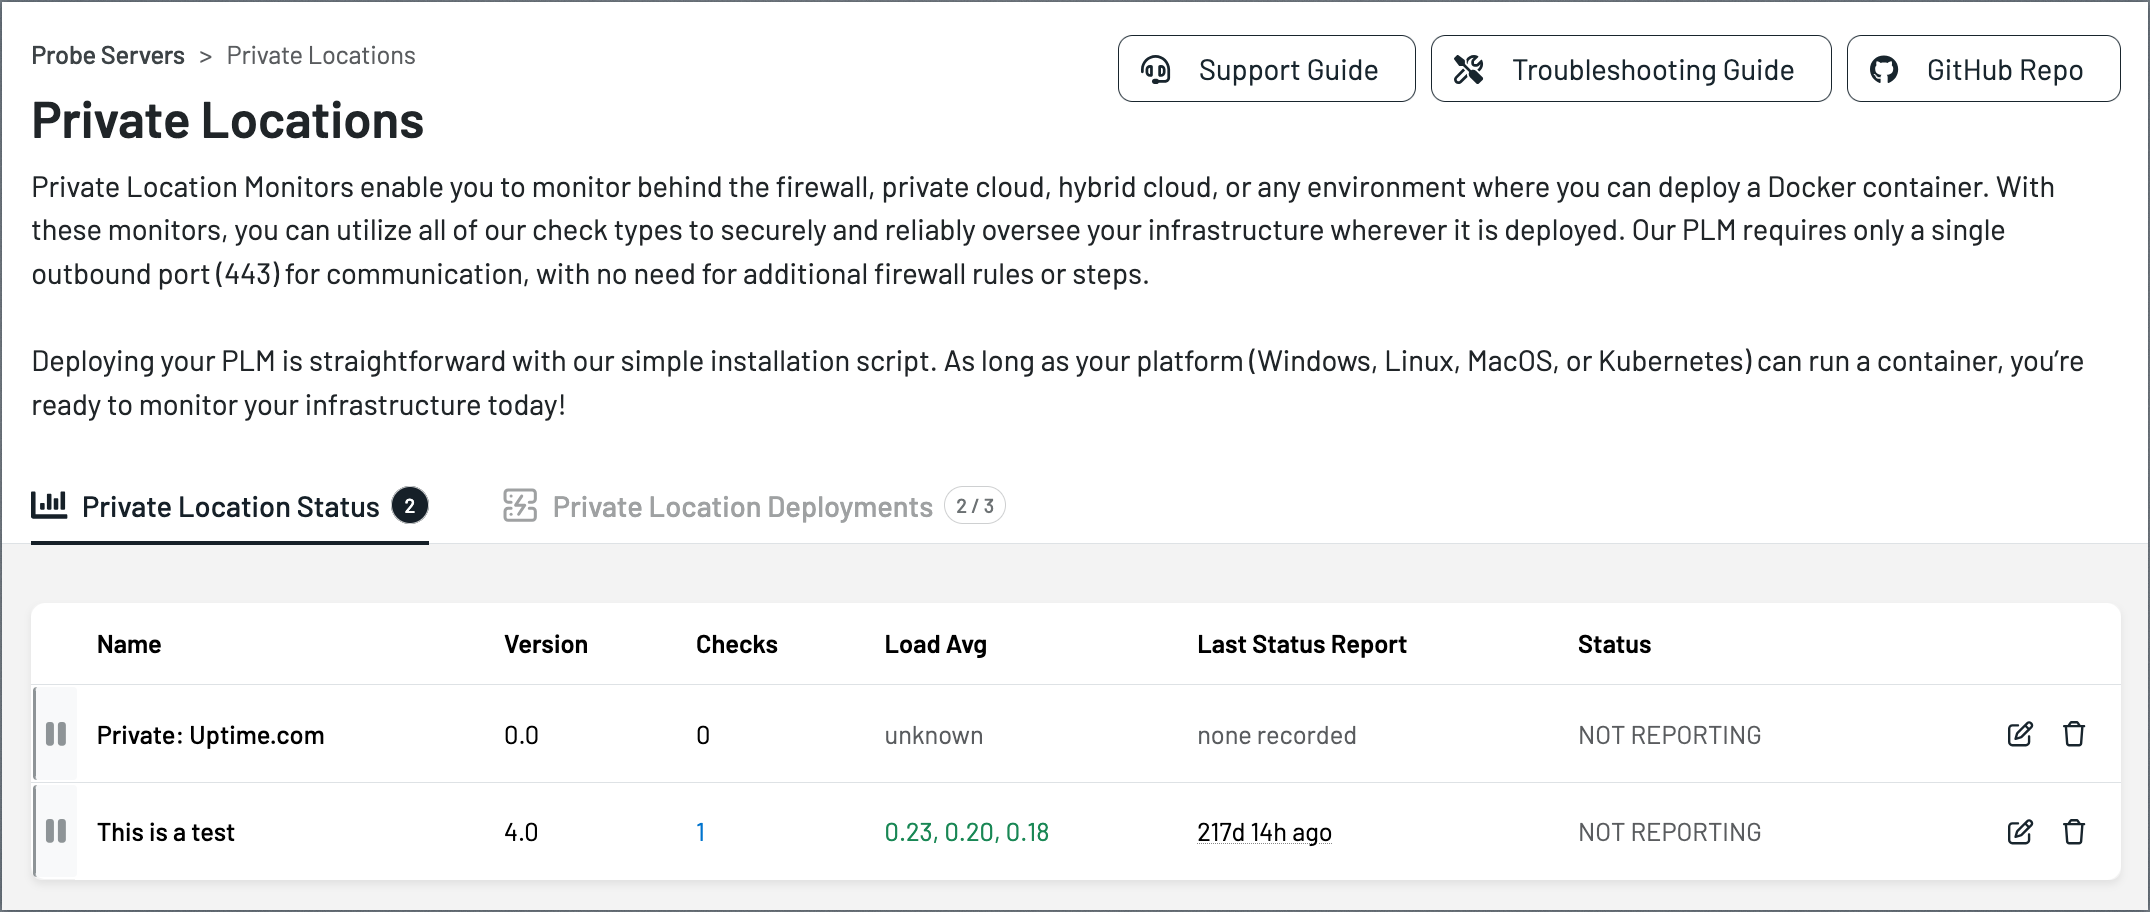Switch to Private Location Deployments tab
The height and width of the screenshot is (912, 2150).
[753, 507]
